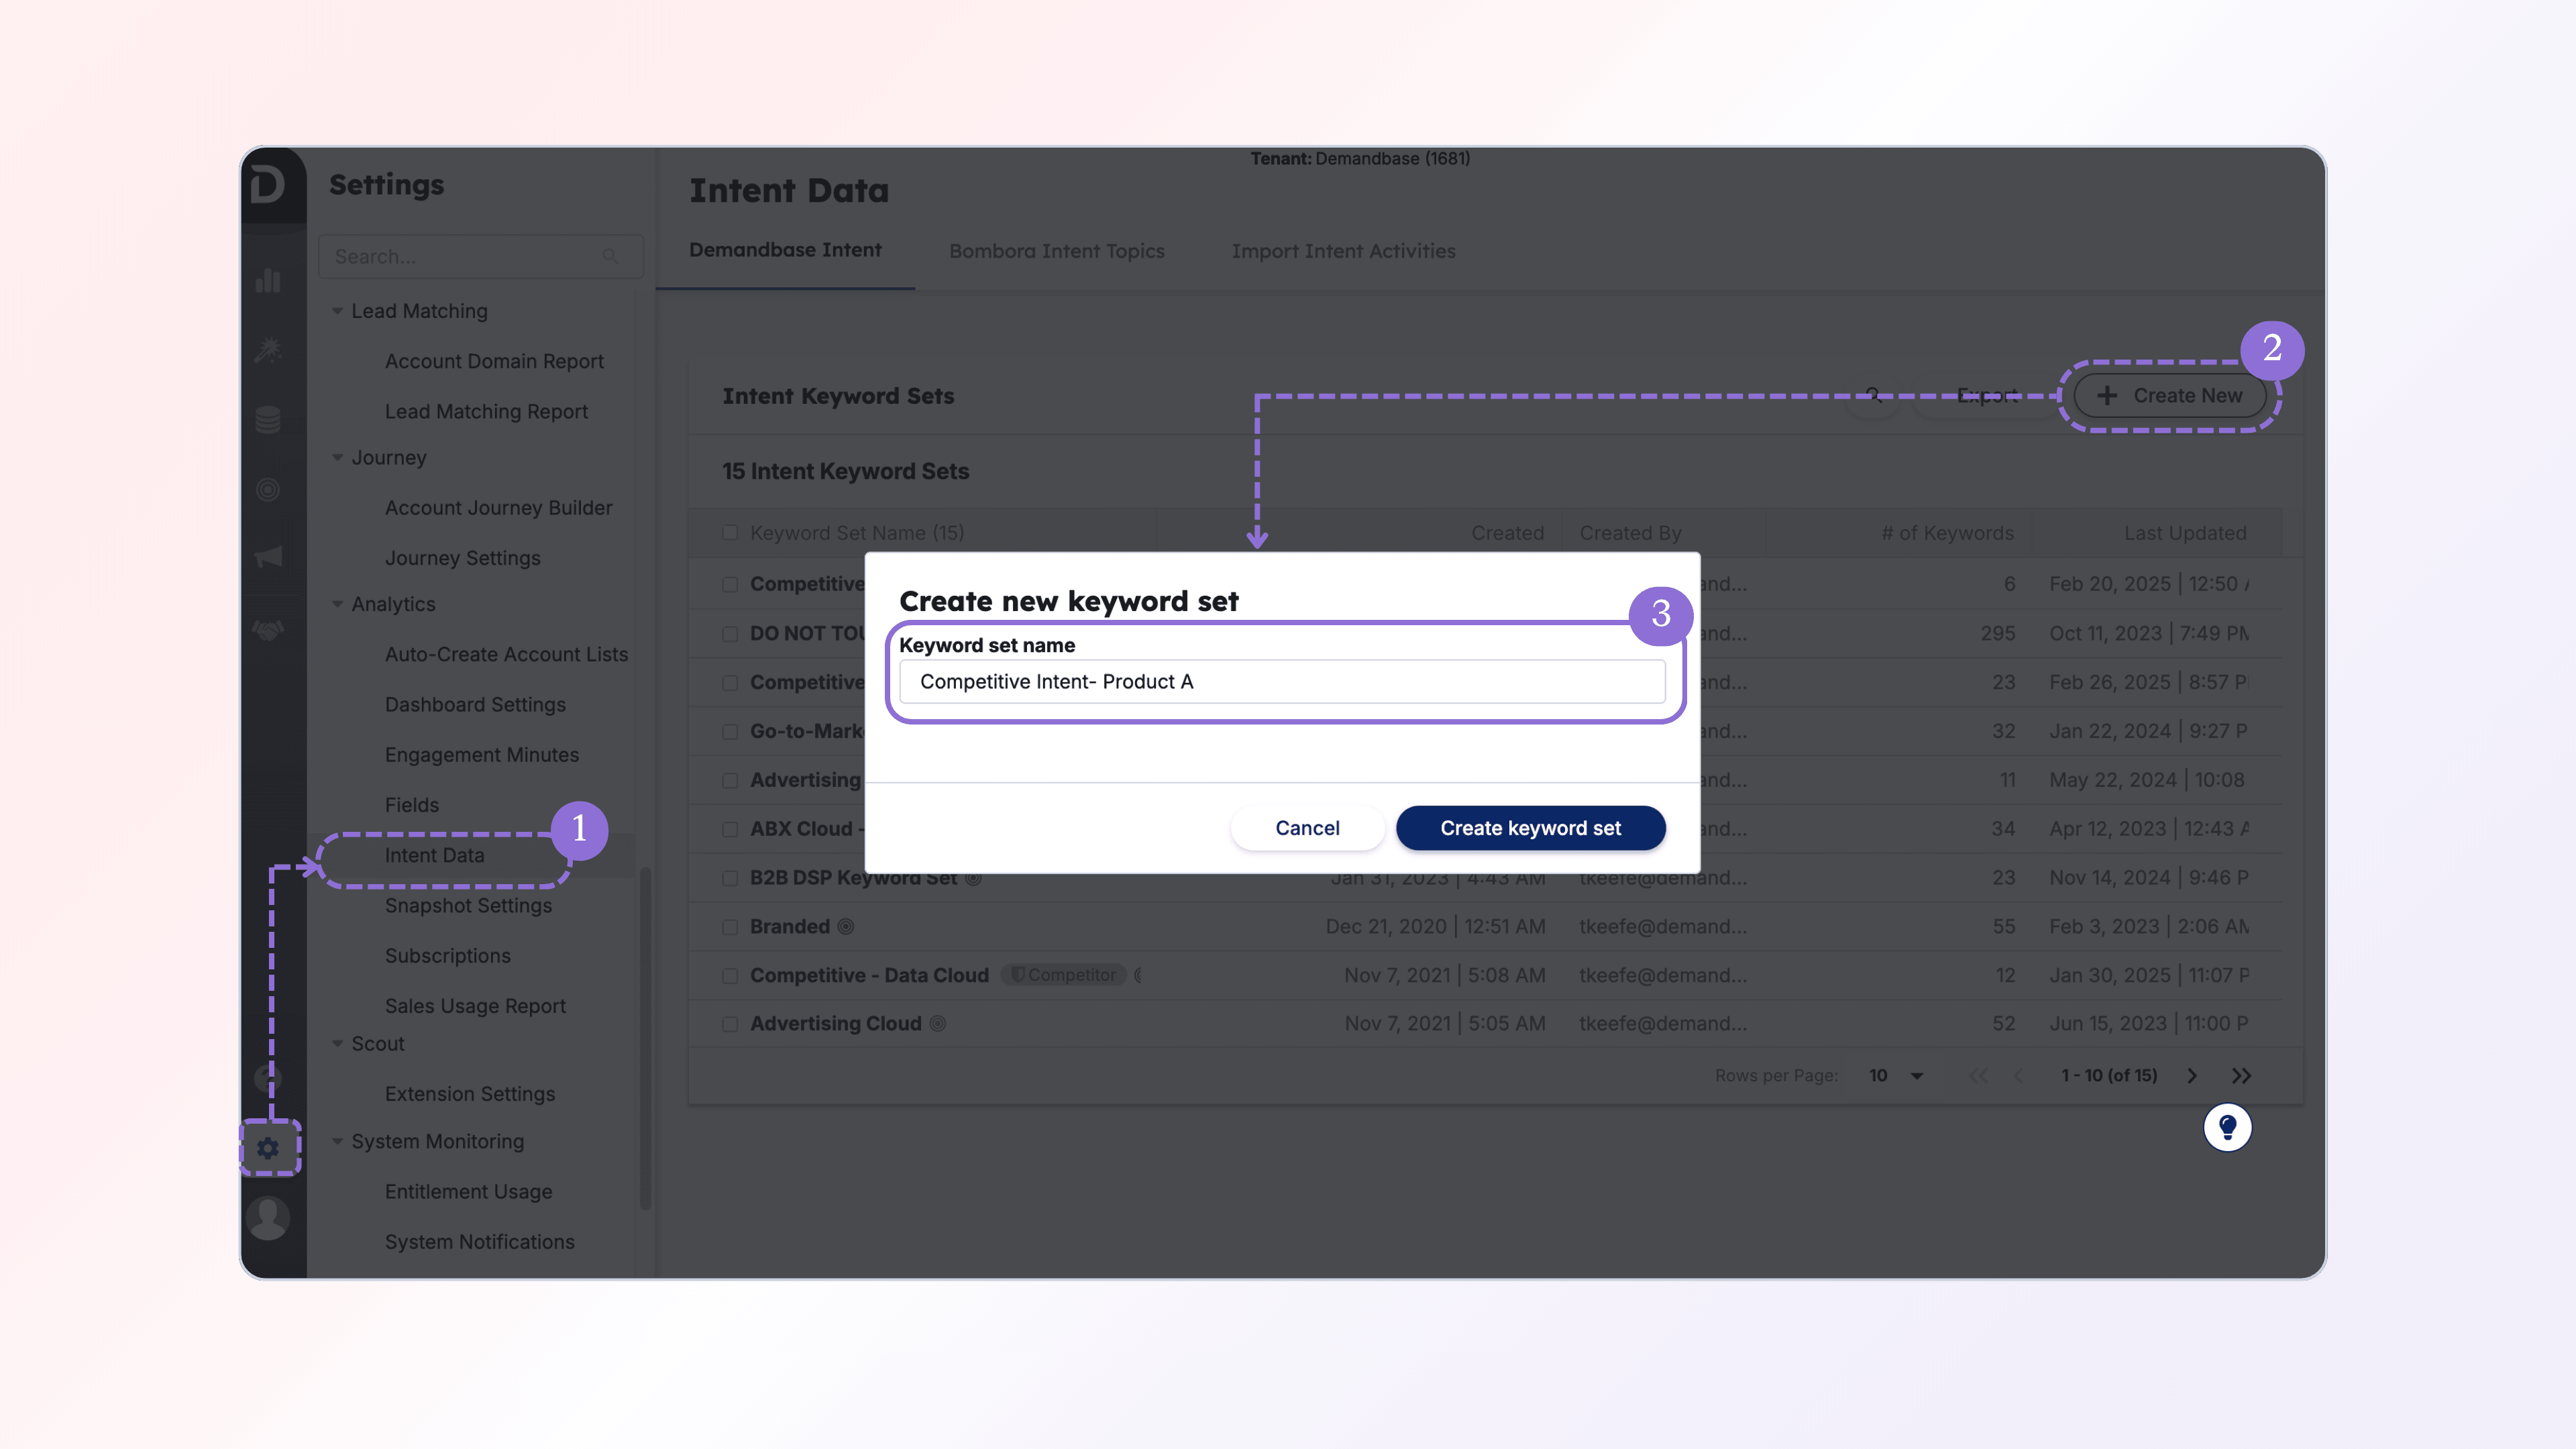2576x1449 pixels.
Task: Click the megaphone advertising sidebar icon
Action: (x=267, y=557)
